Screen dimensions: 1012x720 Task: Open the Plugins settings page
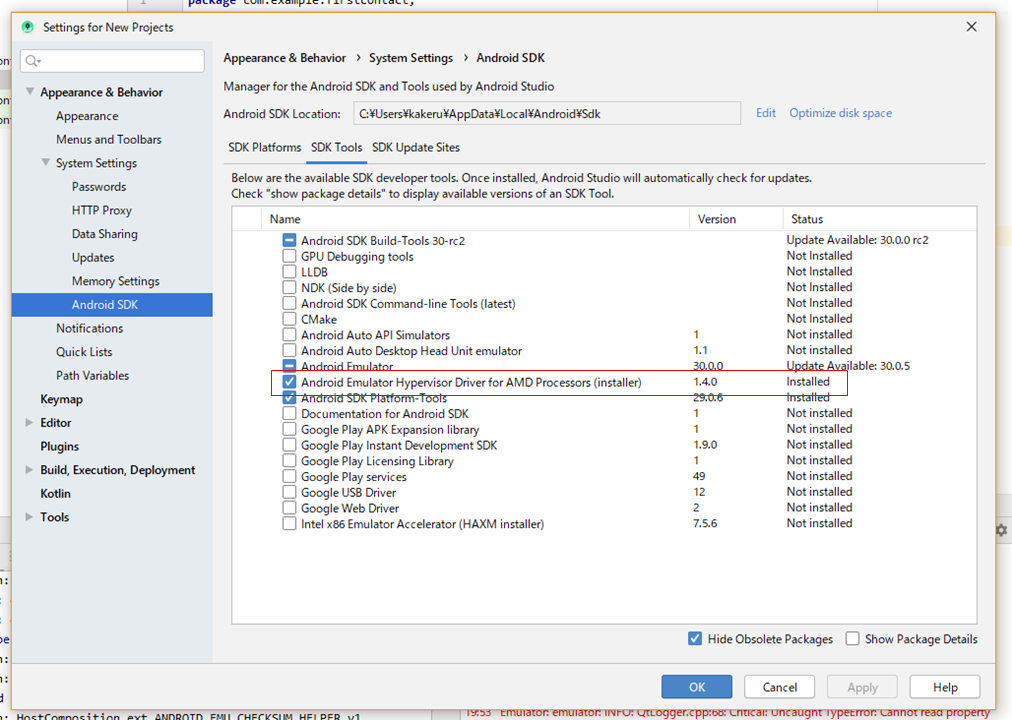(59, 446)
